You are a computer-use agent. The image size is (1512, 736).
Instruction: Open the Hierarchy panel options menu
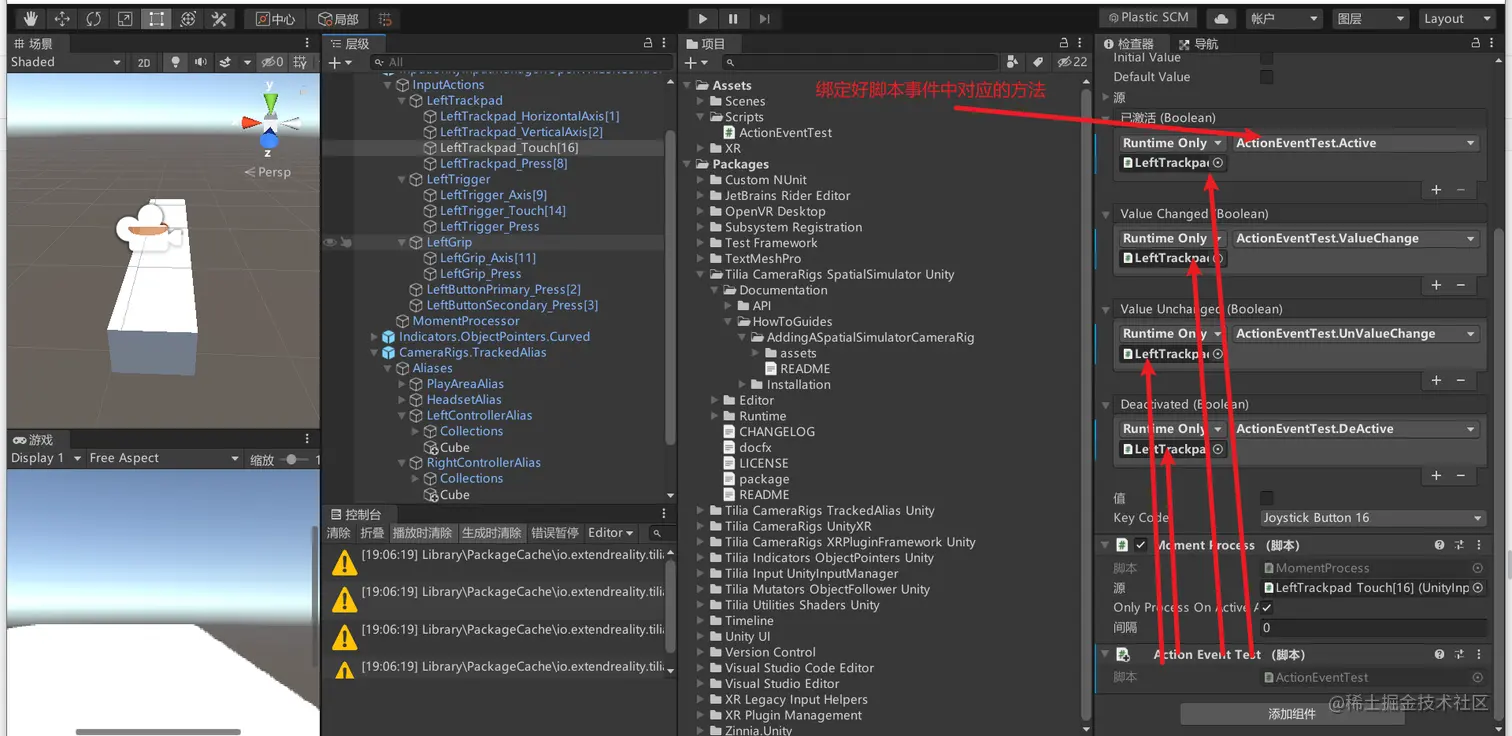[x=665, y=43]
